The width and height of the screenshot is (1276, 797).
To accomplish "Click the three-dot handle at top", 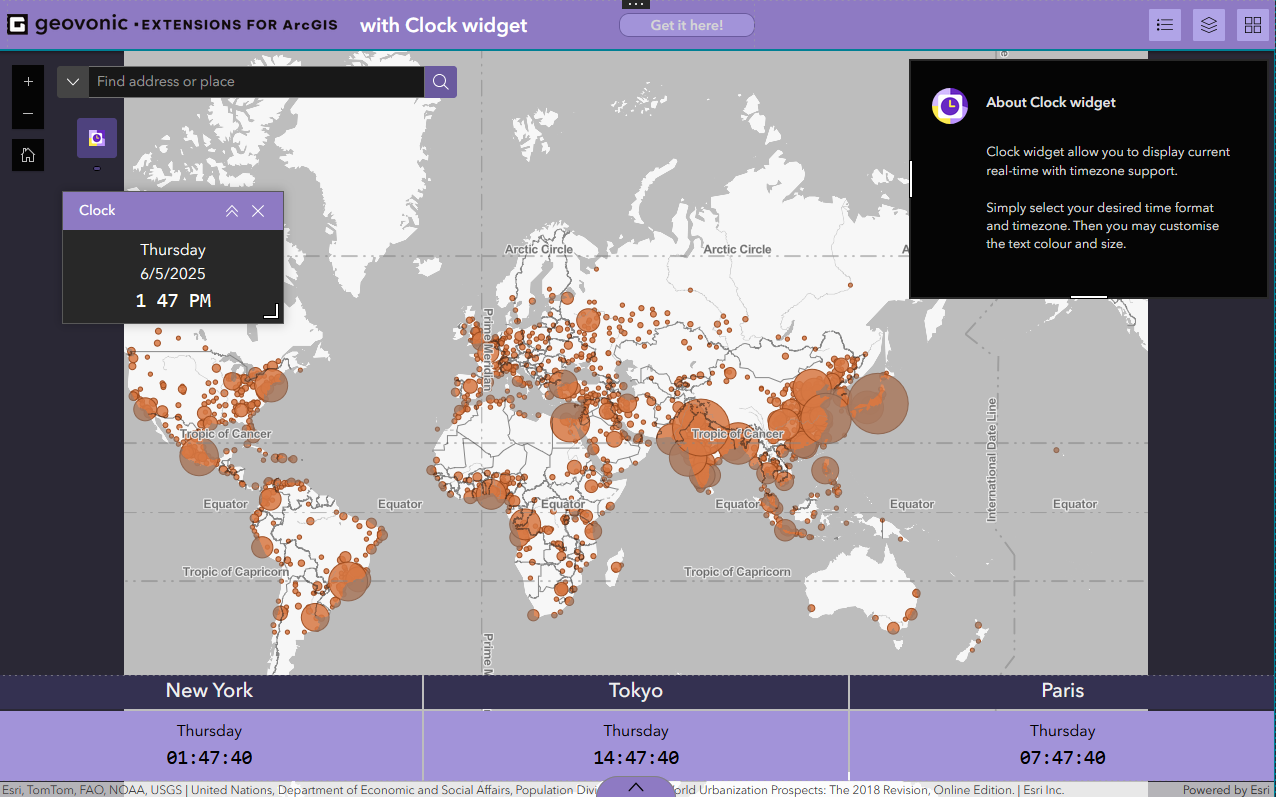I will pyautogui.click(x=636, y=5).
